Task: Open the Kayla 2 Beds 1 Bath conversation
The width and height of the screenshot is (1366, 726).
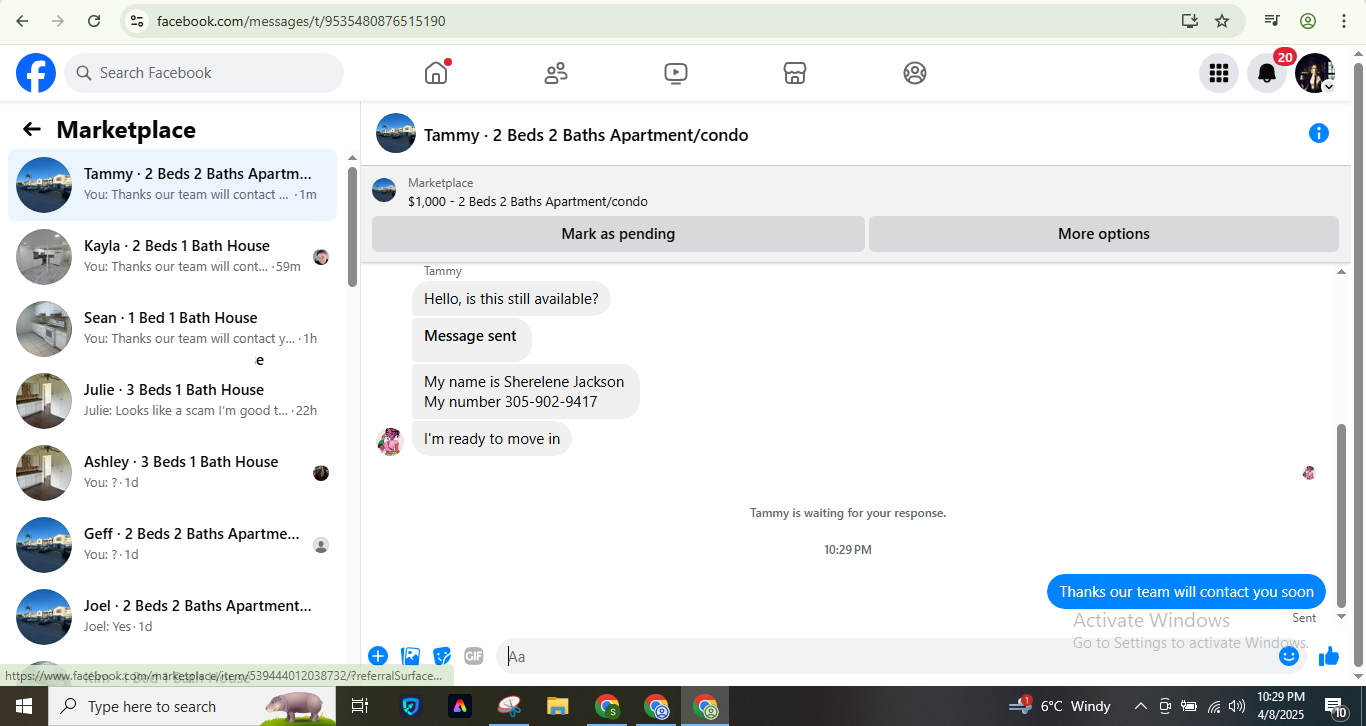Action: coord(172,257)
